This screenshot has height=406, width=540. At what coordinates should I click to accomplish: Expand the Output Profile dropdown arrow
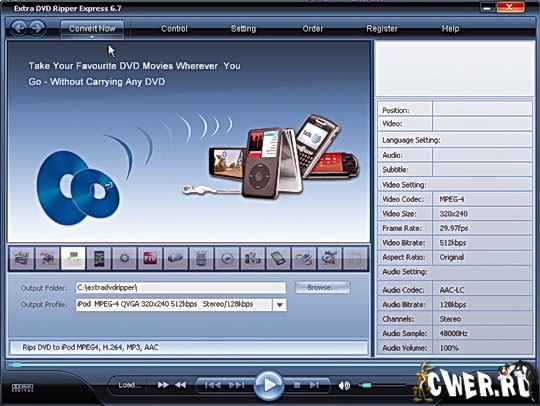280,305
